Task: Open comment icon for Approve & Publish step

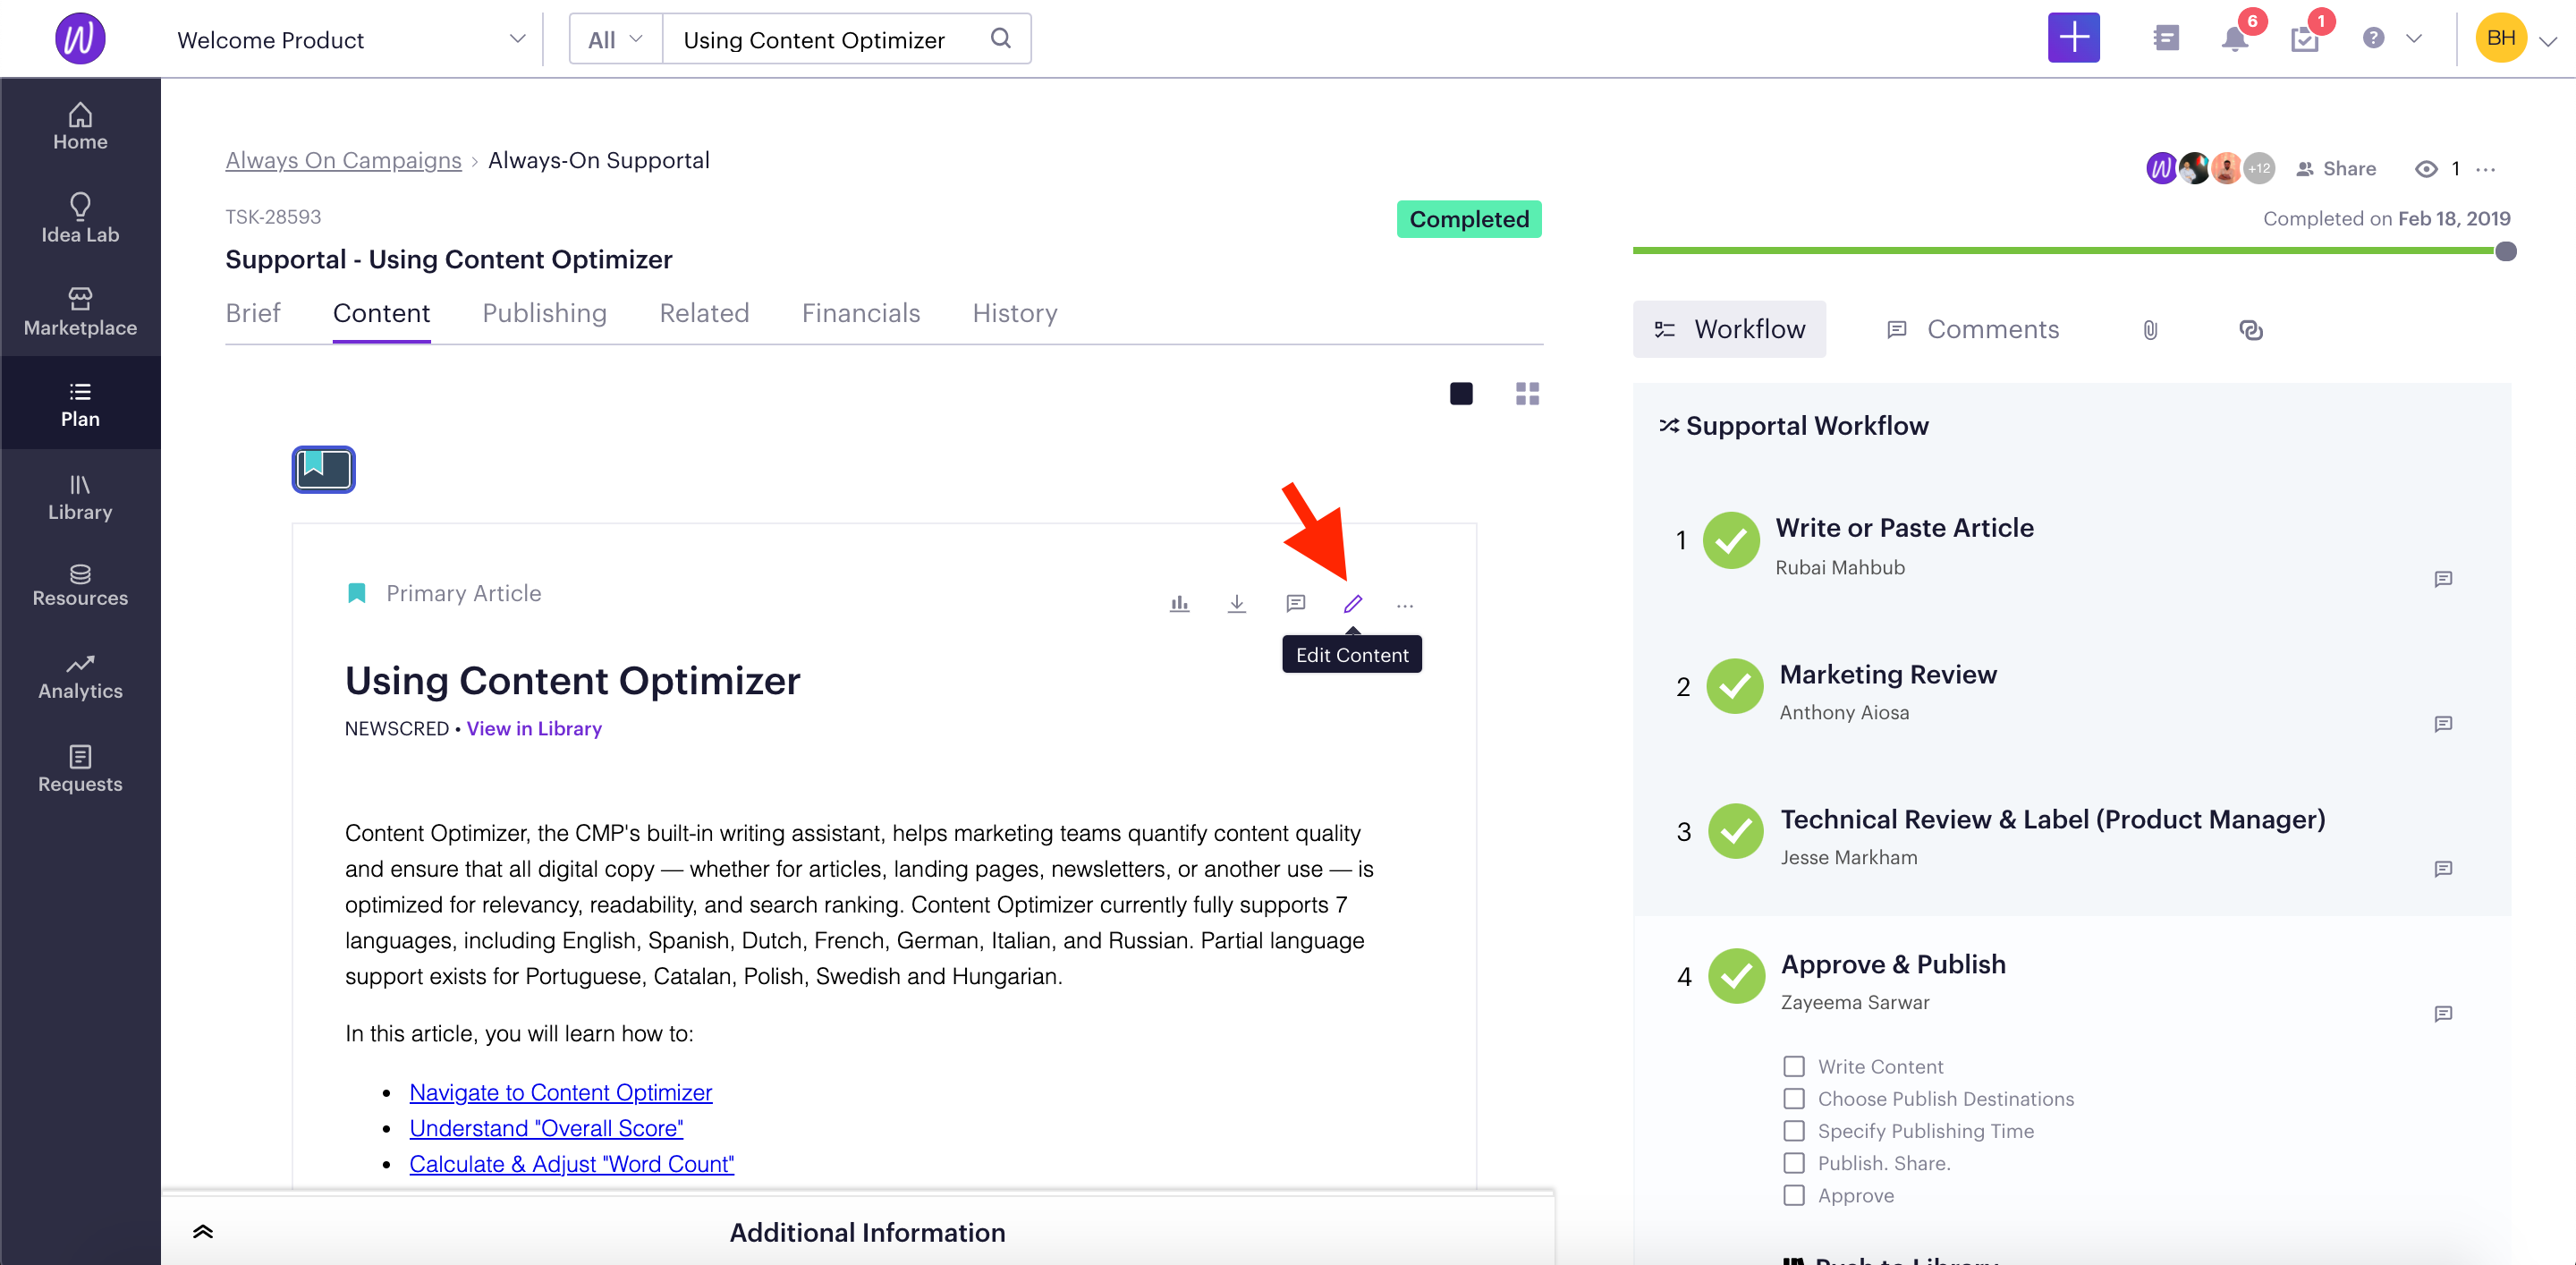Action: click(2443, 1013)
